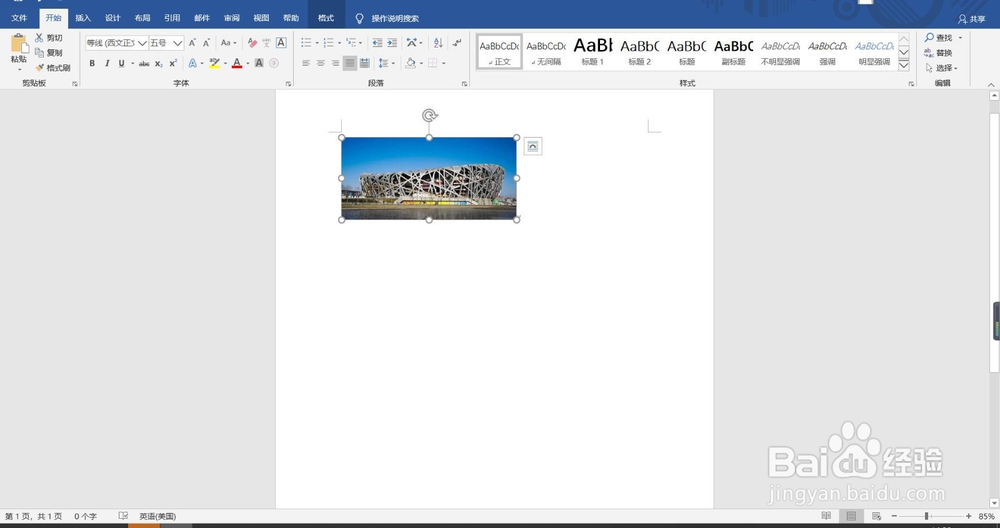Image resolution: width=1000 pixels, height=528 pixels.
Task: Switch to the 布局 (Layout) tab
Action: pos(142,18)
